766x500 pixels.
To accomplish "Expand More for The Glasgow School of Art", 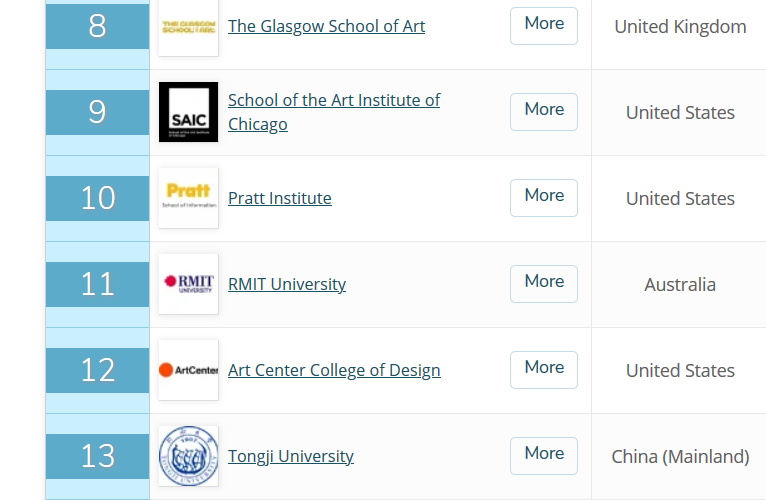I will (544, 25).
